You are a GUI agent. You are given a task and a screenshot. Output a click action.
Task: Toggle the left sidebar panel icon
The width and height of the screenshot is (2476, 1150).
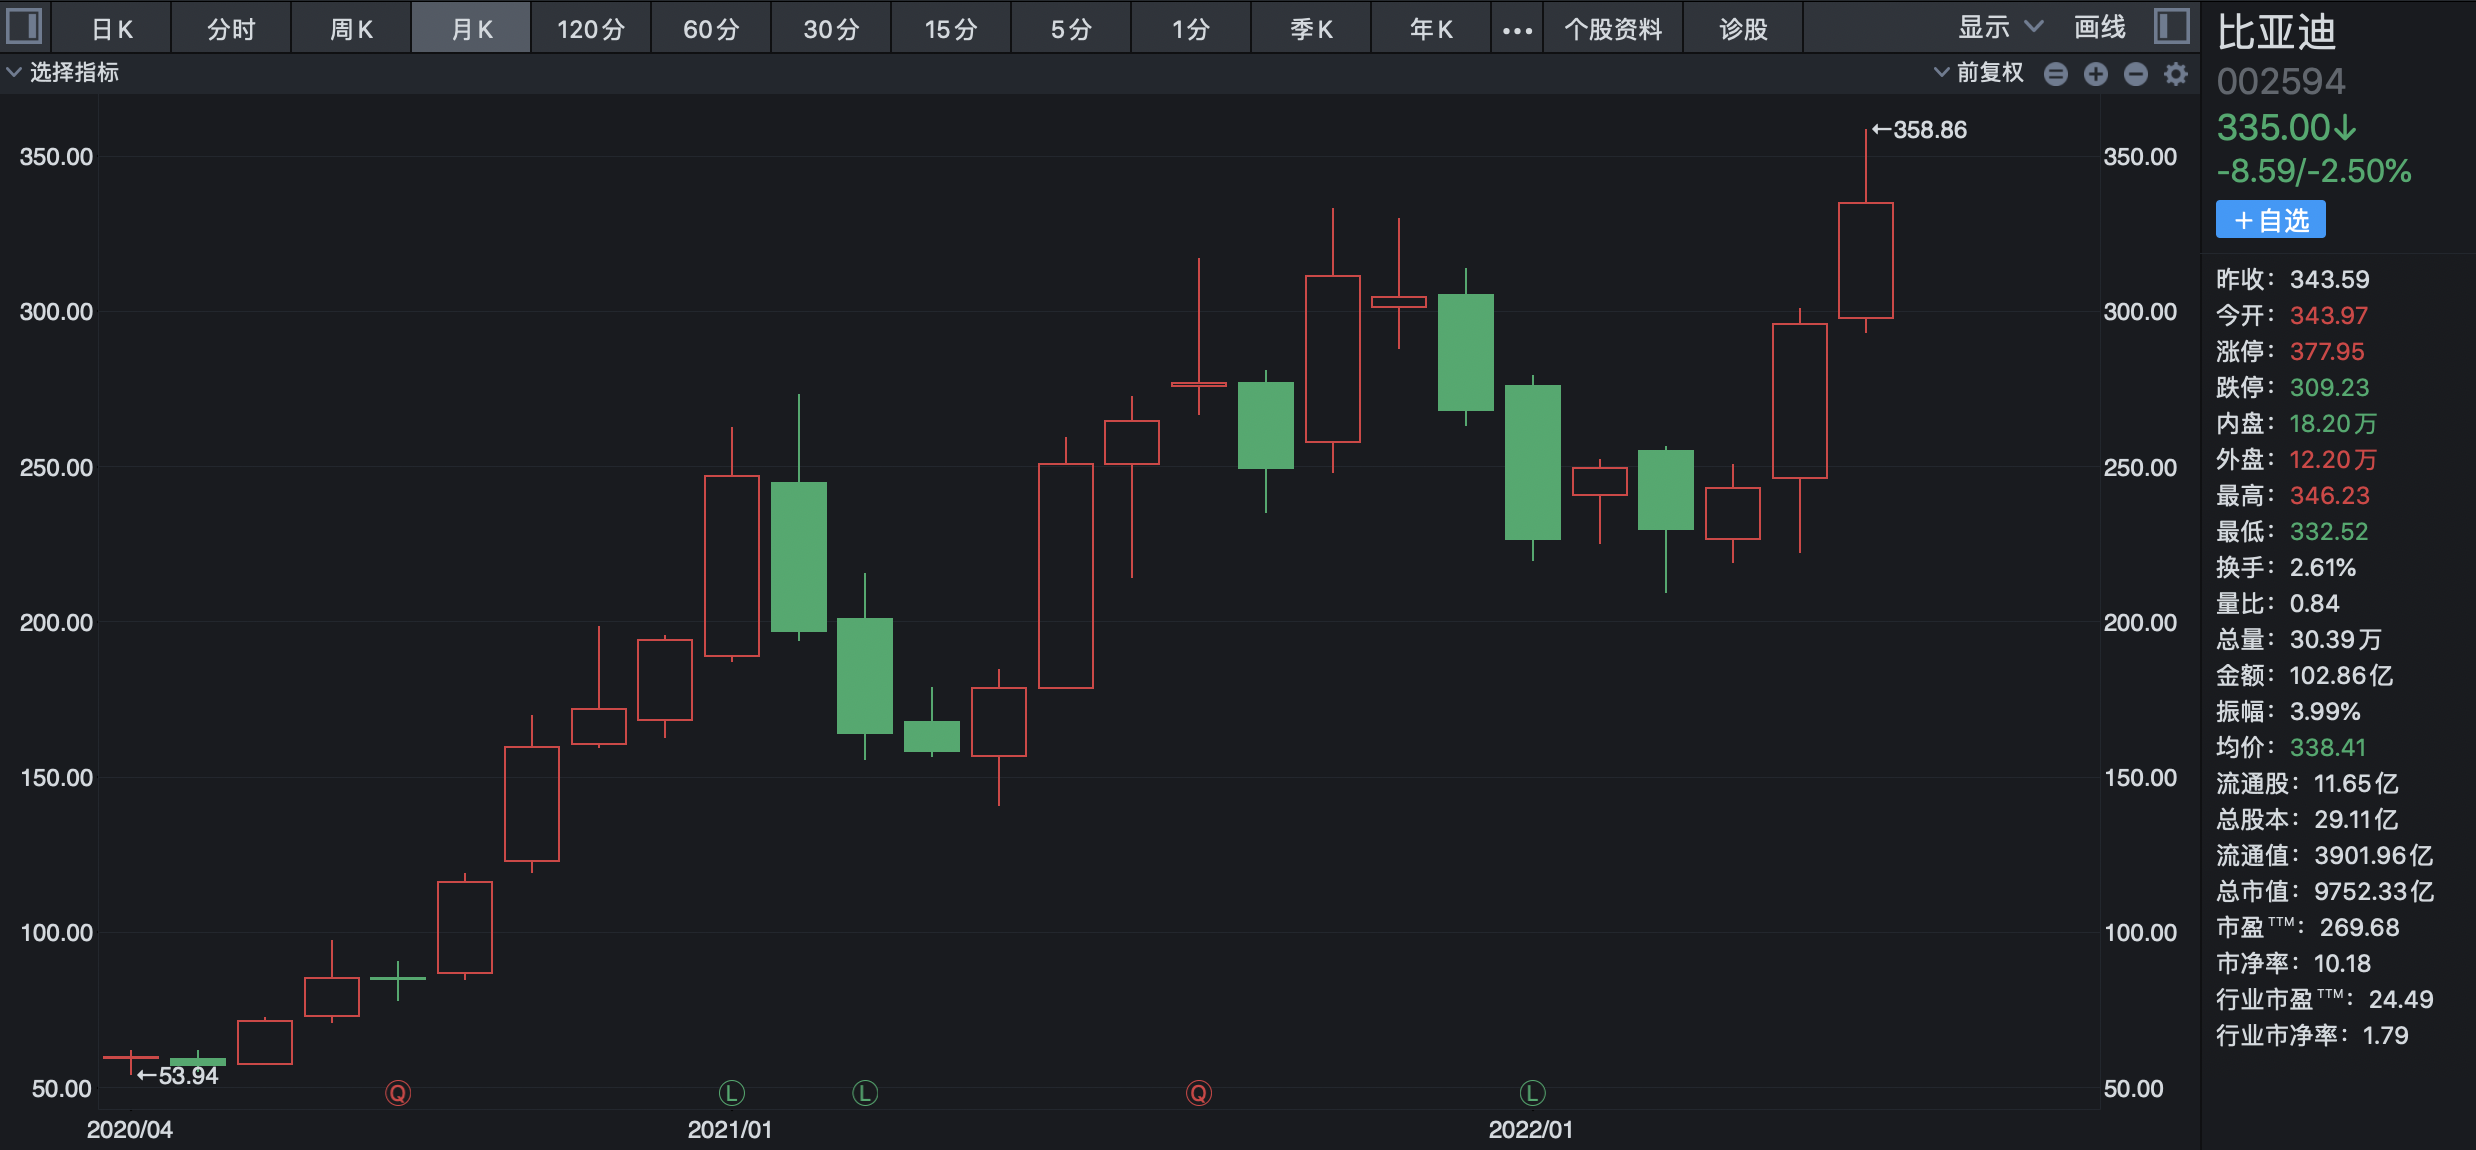tap(24, 26)
